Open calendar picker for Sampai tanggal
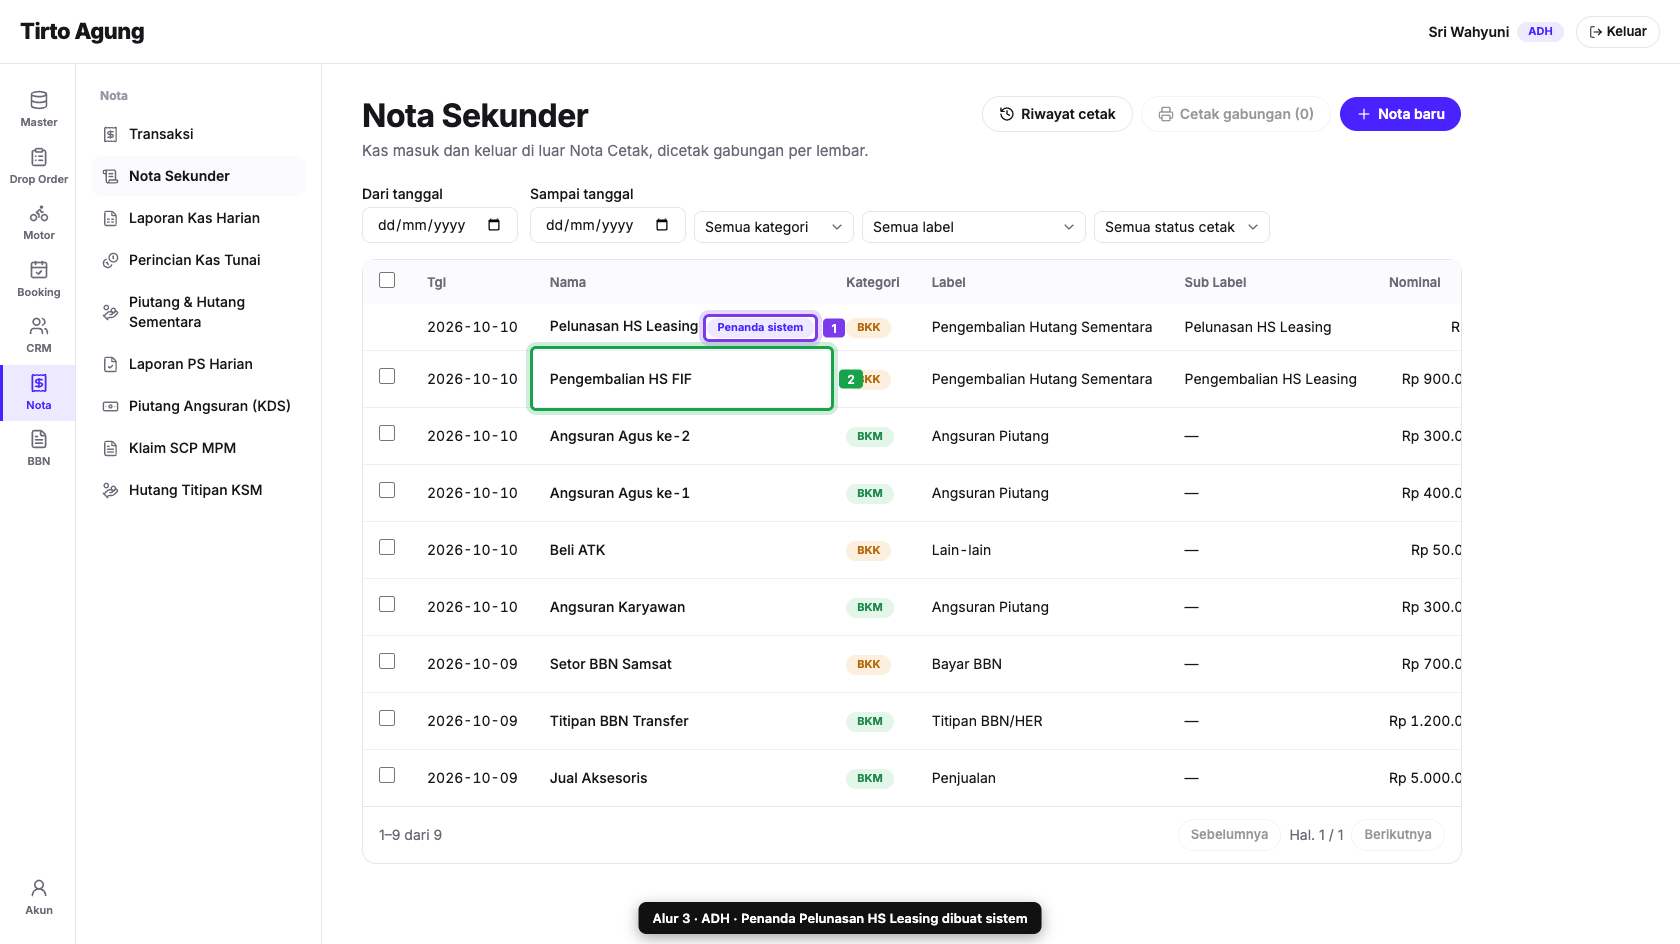This screenshot has width=1680, height=944. (662, 225)
